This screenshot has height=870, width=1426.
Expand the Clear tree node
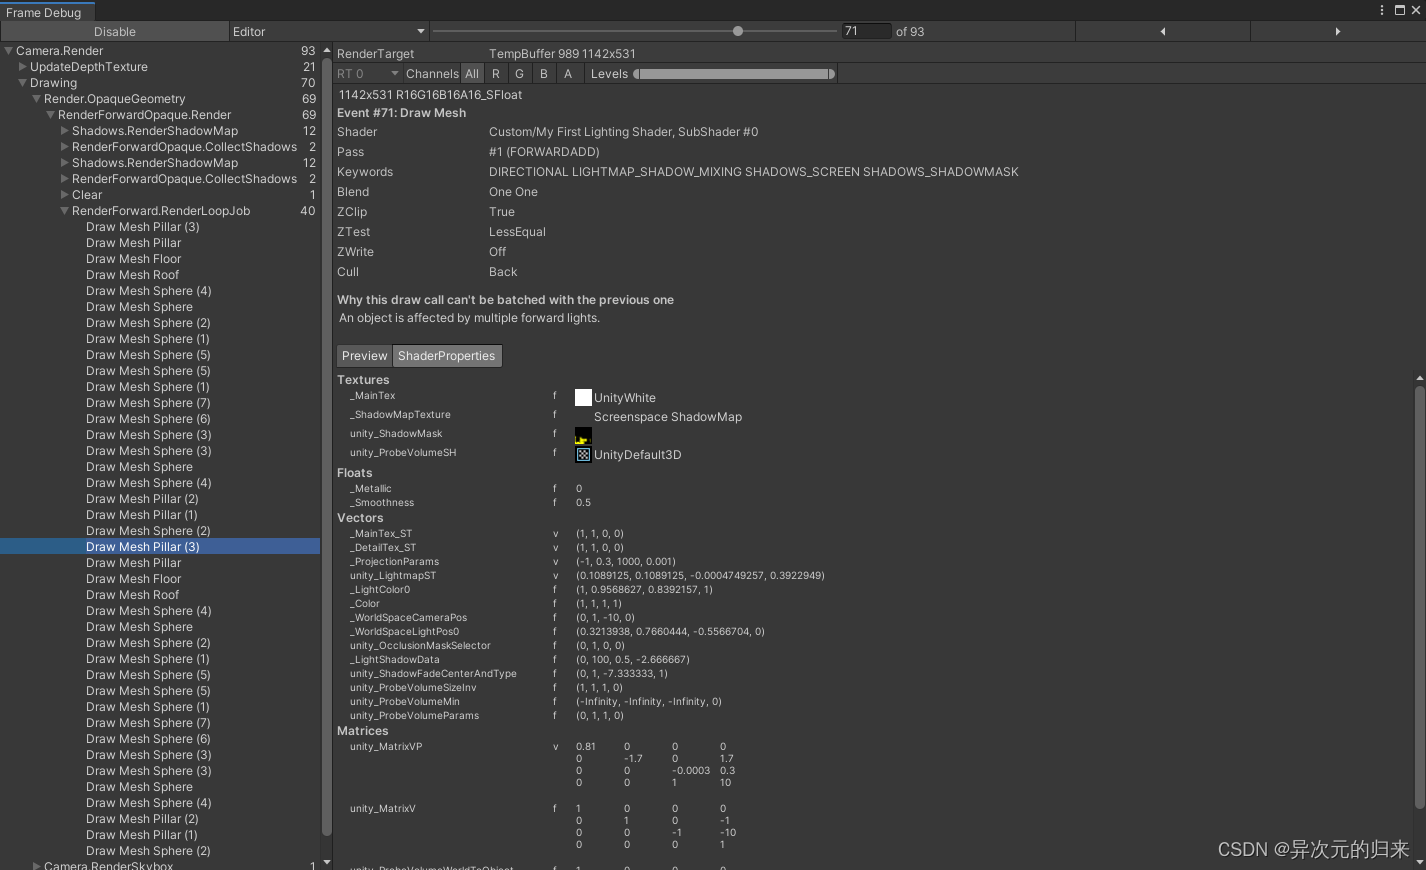65,195
